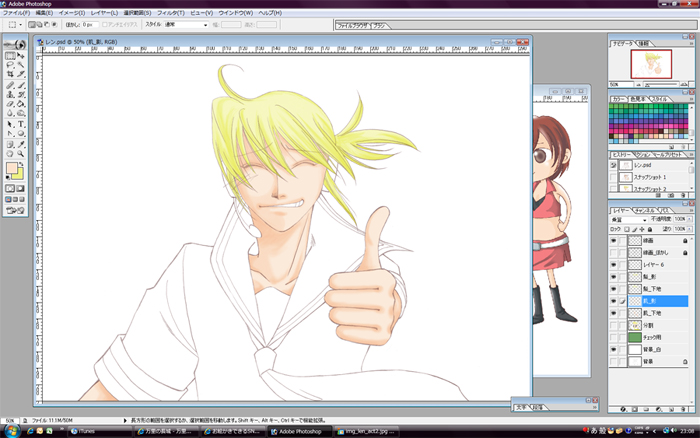The width and height of the screenshot is (700, 438).
Task: Switch to the チャンネル tab
Action: pos(646,211)
